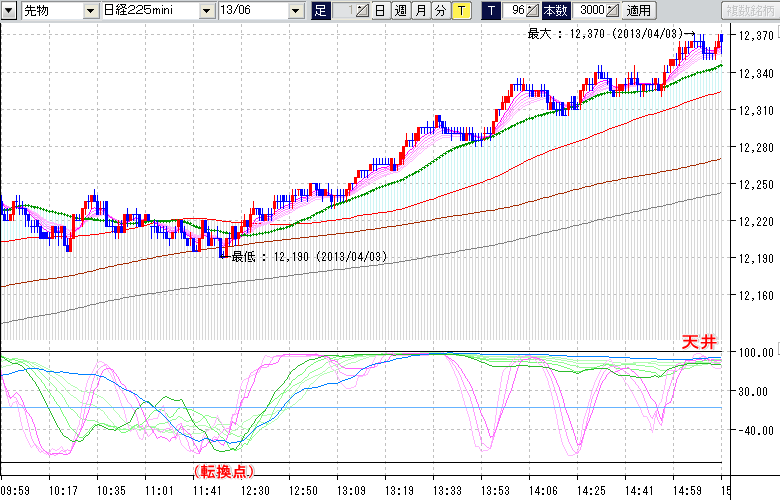Expand the 13/06 contract month dropdown

point(295,11)
